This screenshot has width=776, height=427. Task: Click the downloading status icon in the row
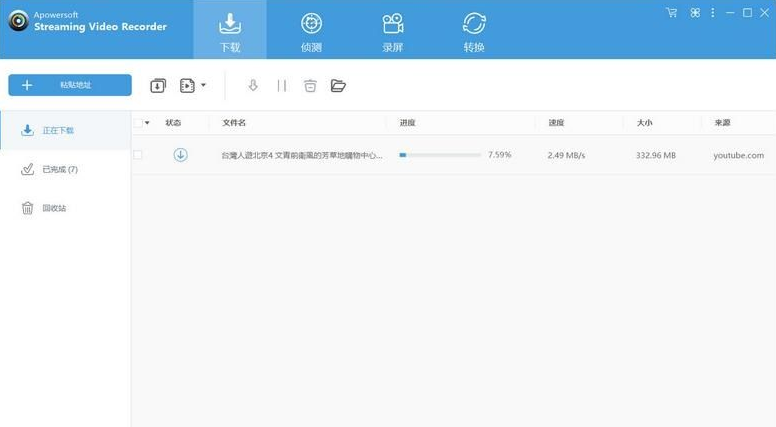click(180, 155)
